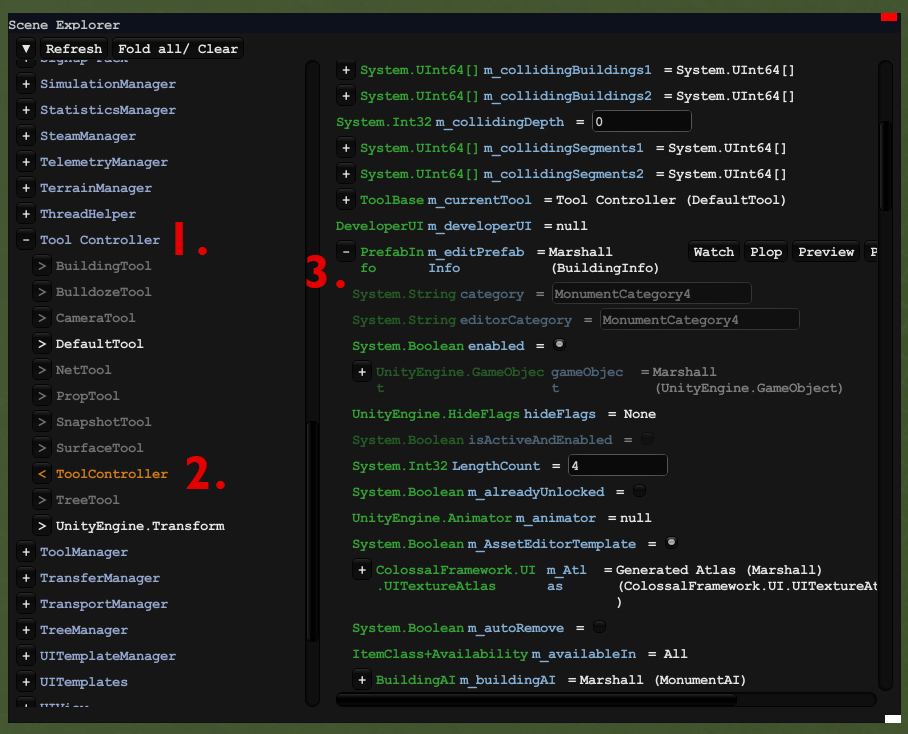908x734 pixels.
Task: Open UnityEngine.Transform component arrow
Action: [x=42, y=526]
